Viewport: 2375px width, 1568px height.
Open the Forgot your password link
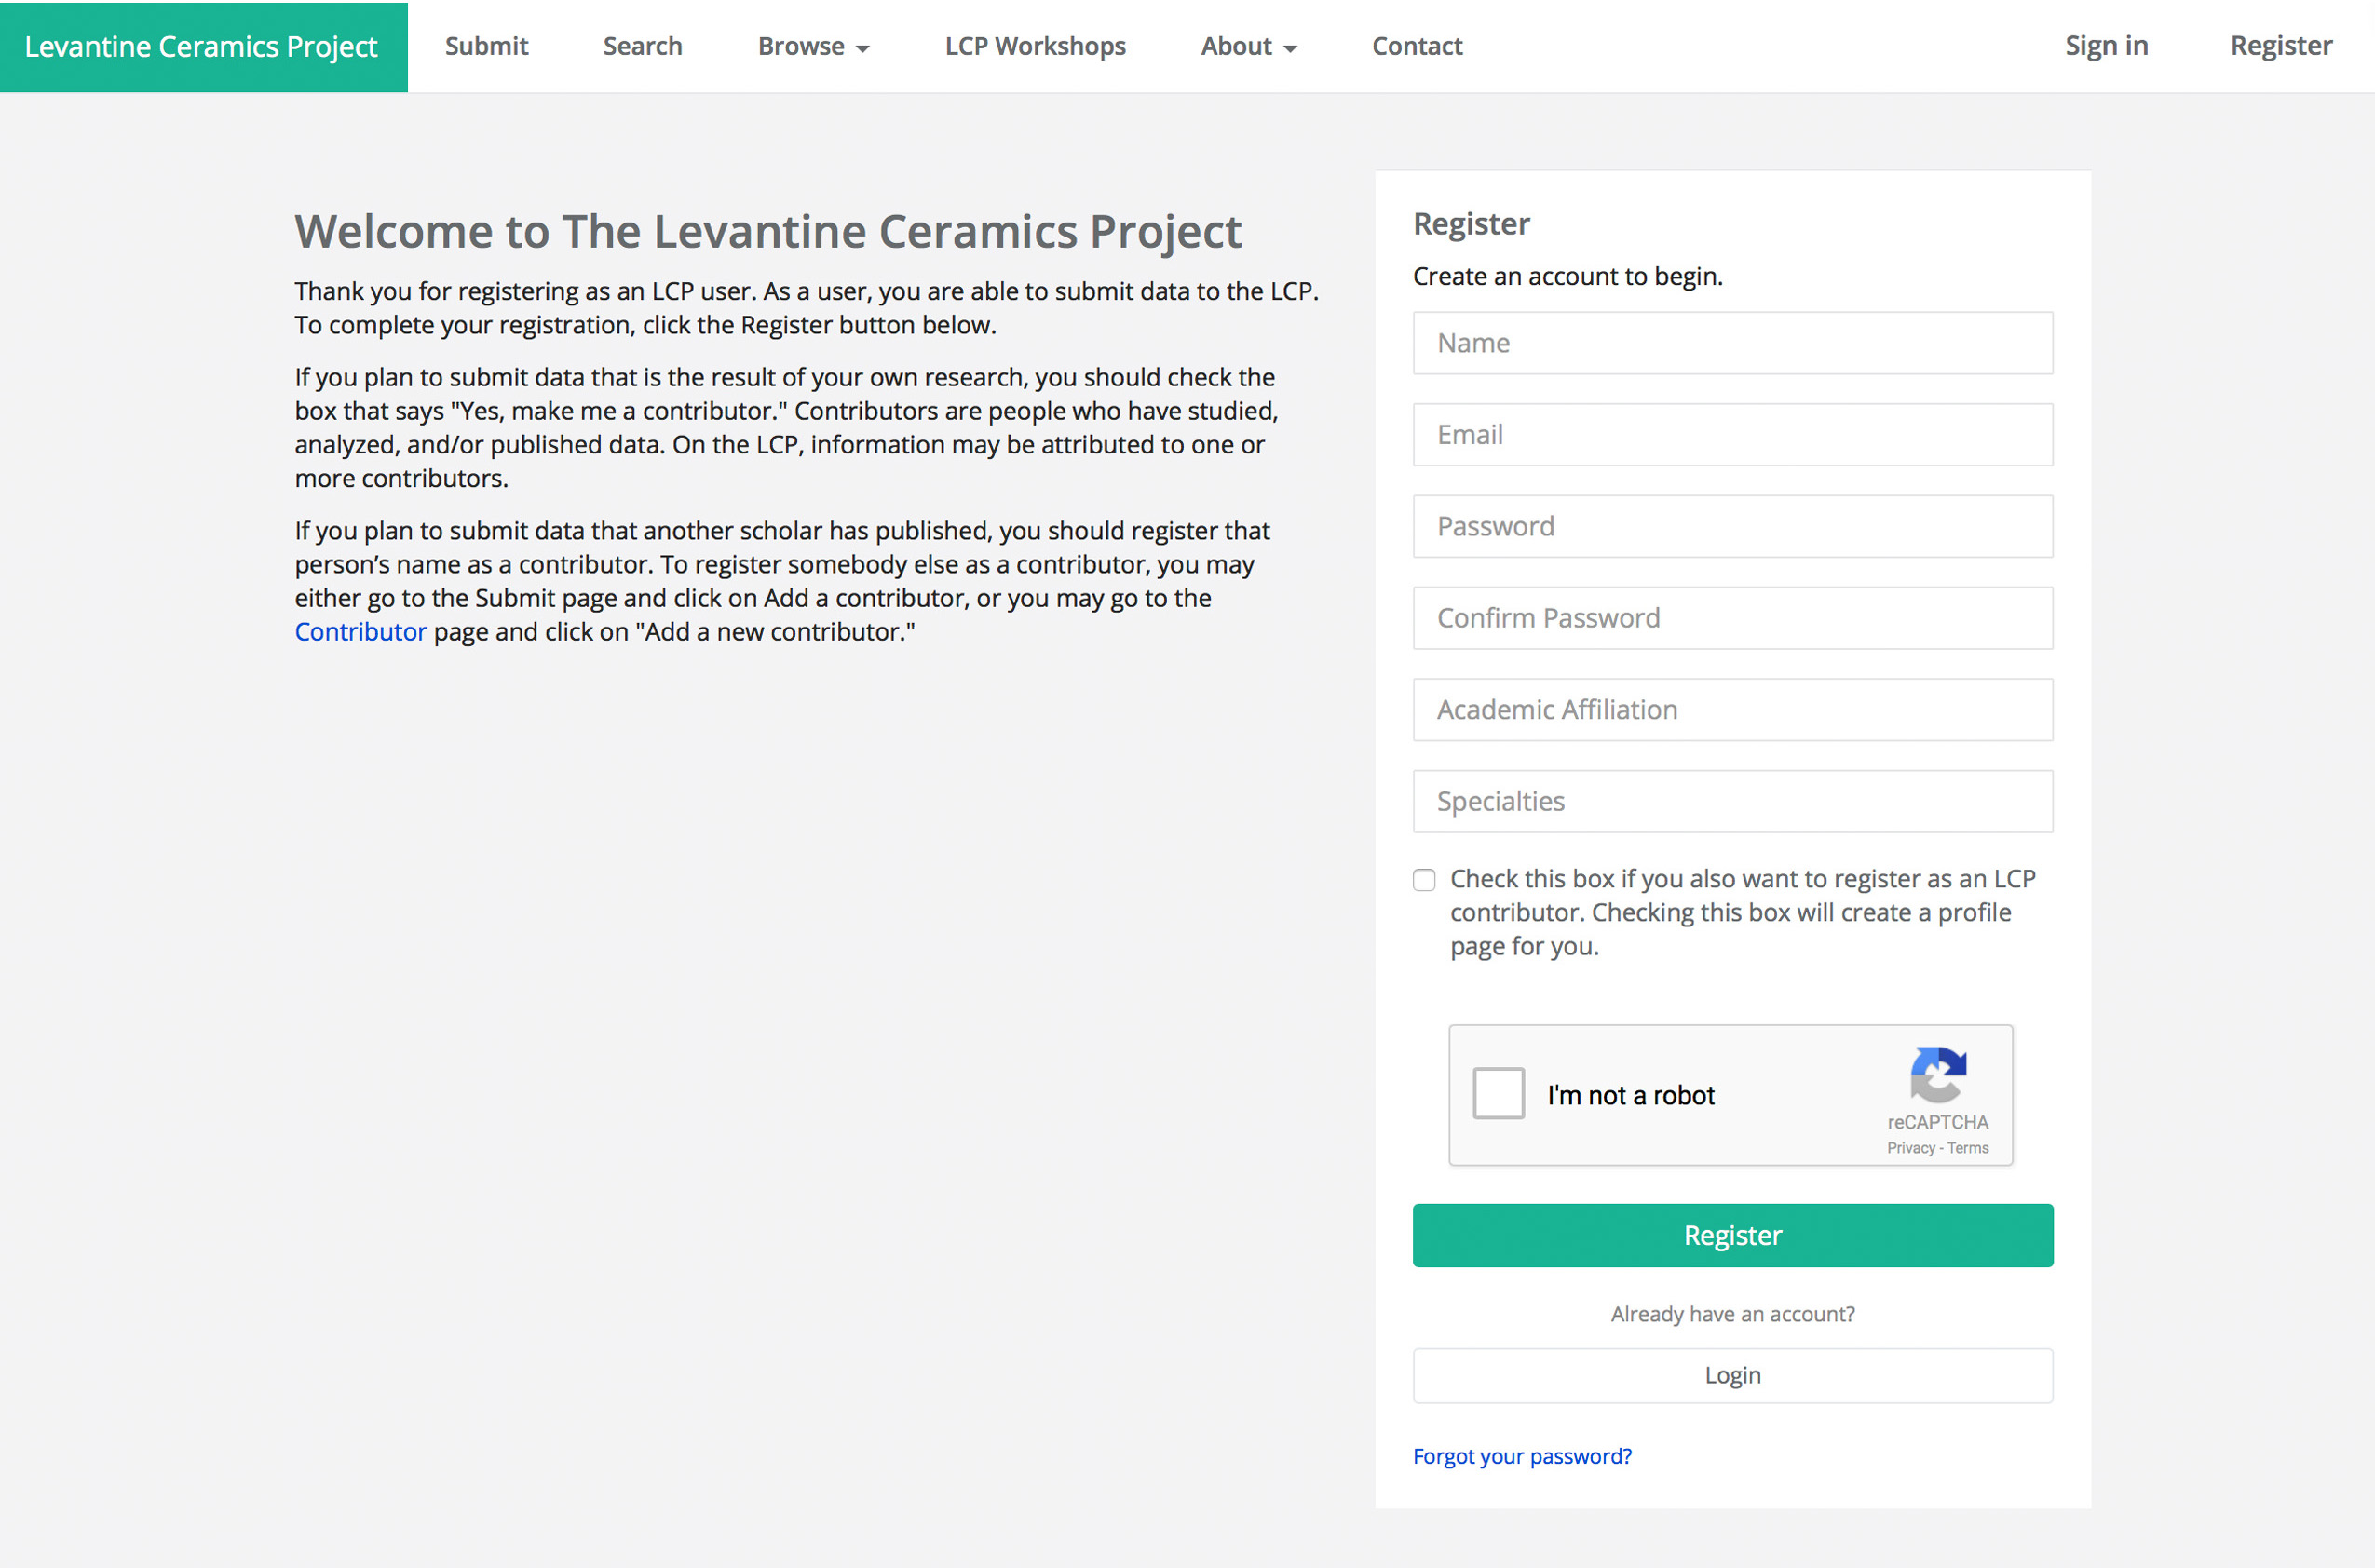point(1522,1456)
